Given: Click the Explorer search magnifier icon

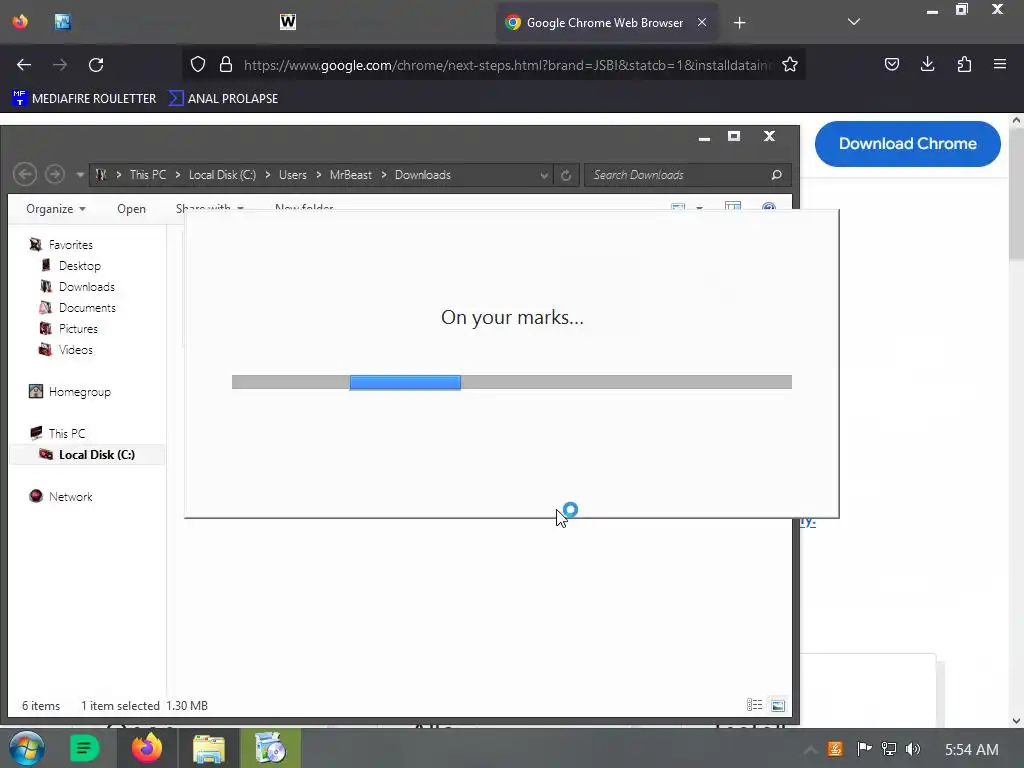Looking at the screenshot, I should coord(776,175).
